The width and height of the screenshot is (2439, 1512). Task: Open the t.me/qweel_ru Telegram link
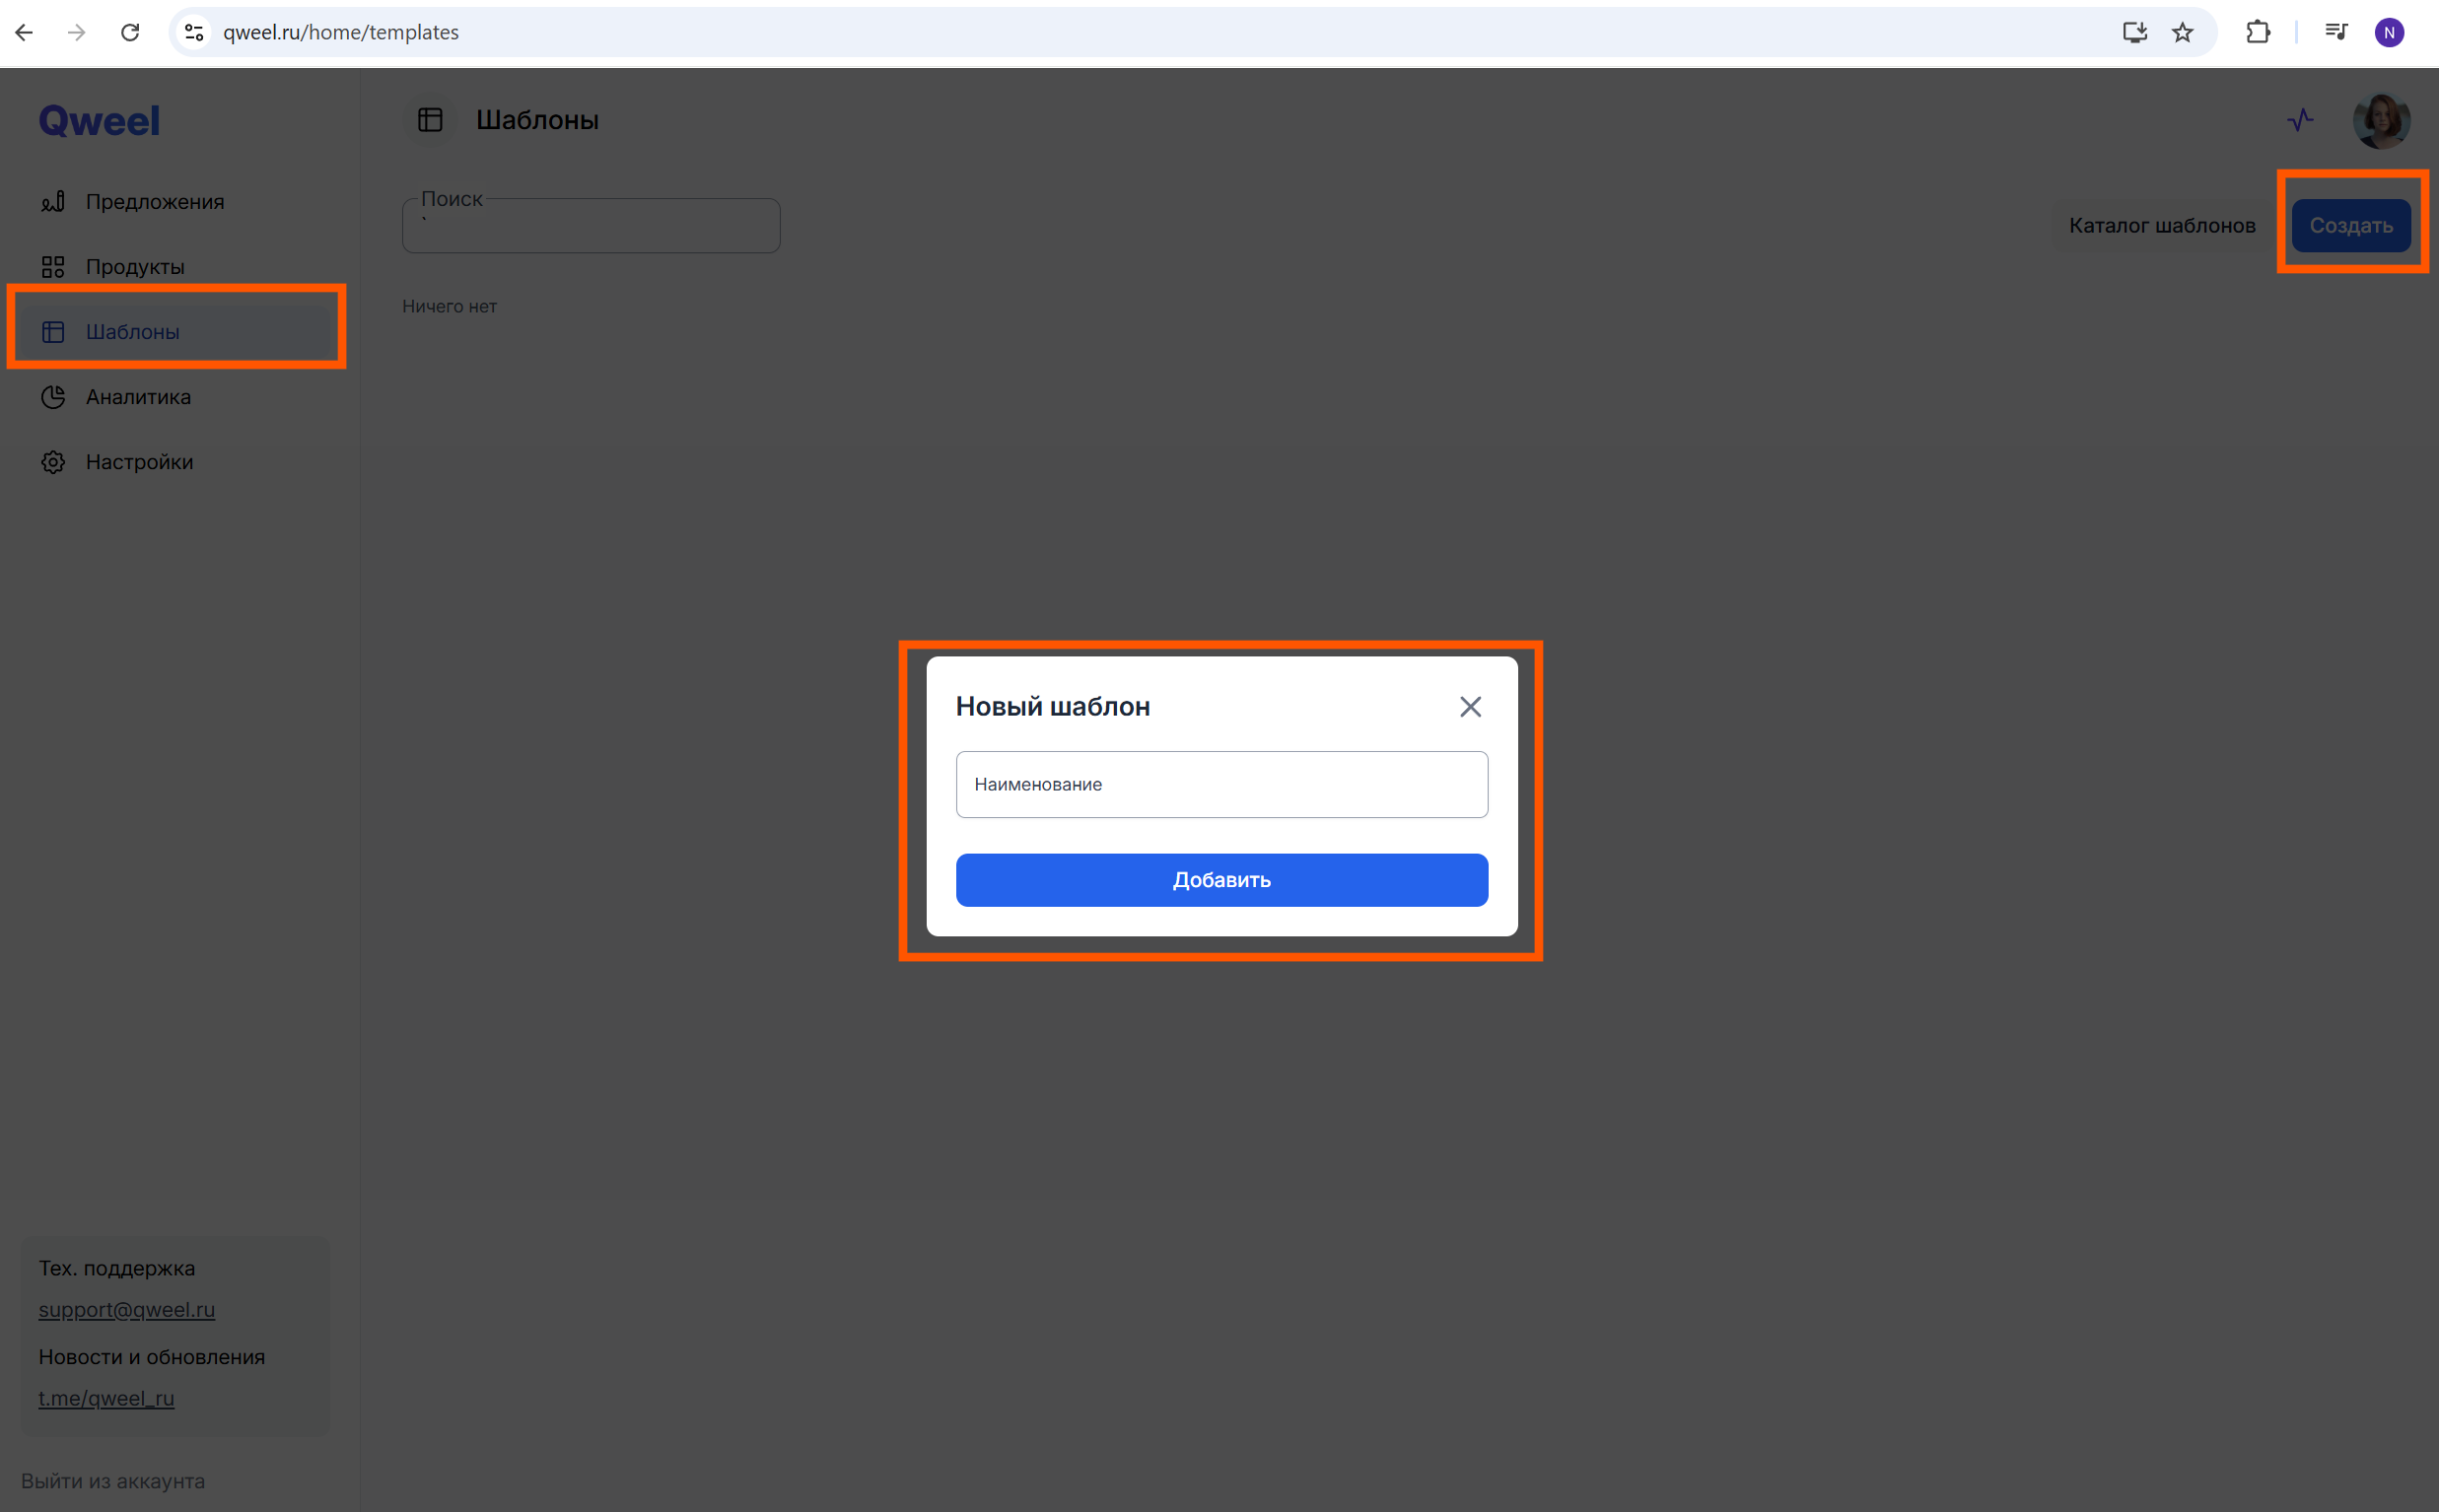(106, 1398)
